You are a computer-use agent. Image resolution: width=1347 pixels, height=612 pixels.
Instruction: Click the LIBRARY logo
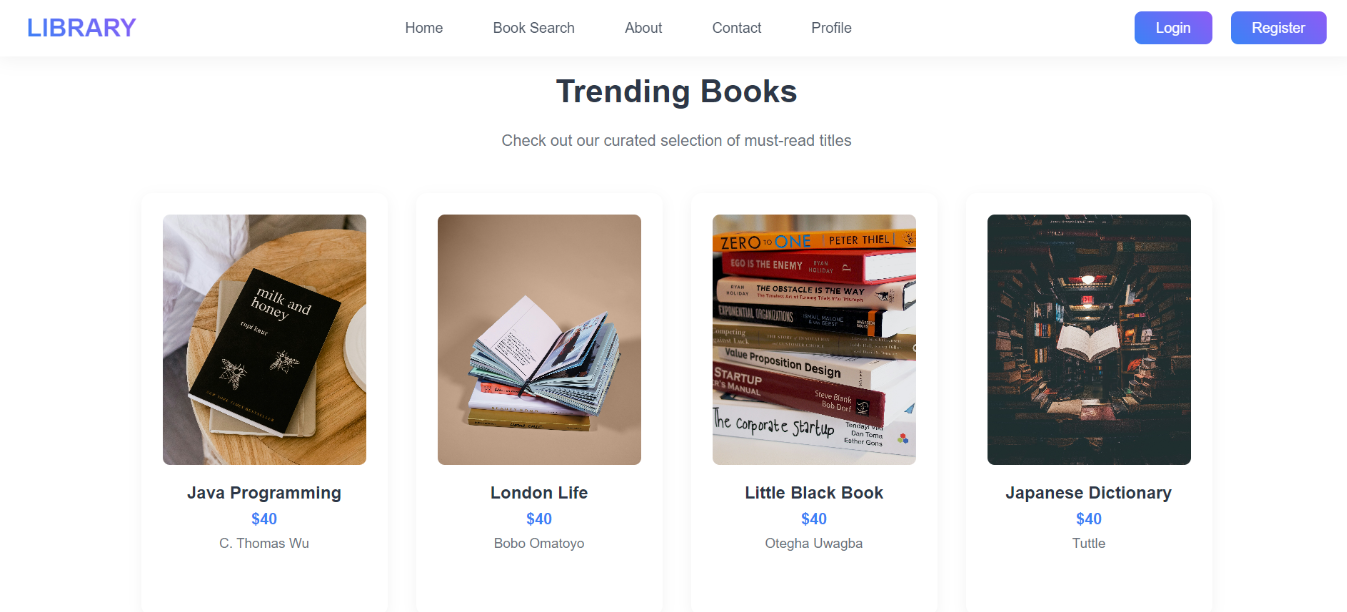[x=81, y=27]
